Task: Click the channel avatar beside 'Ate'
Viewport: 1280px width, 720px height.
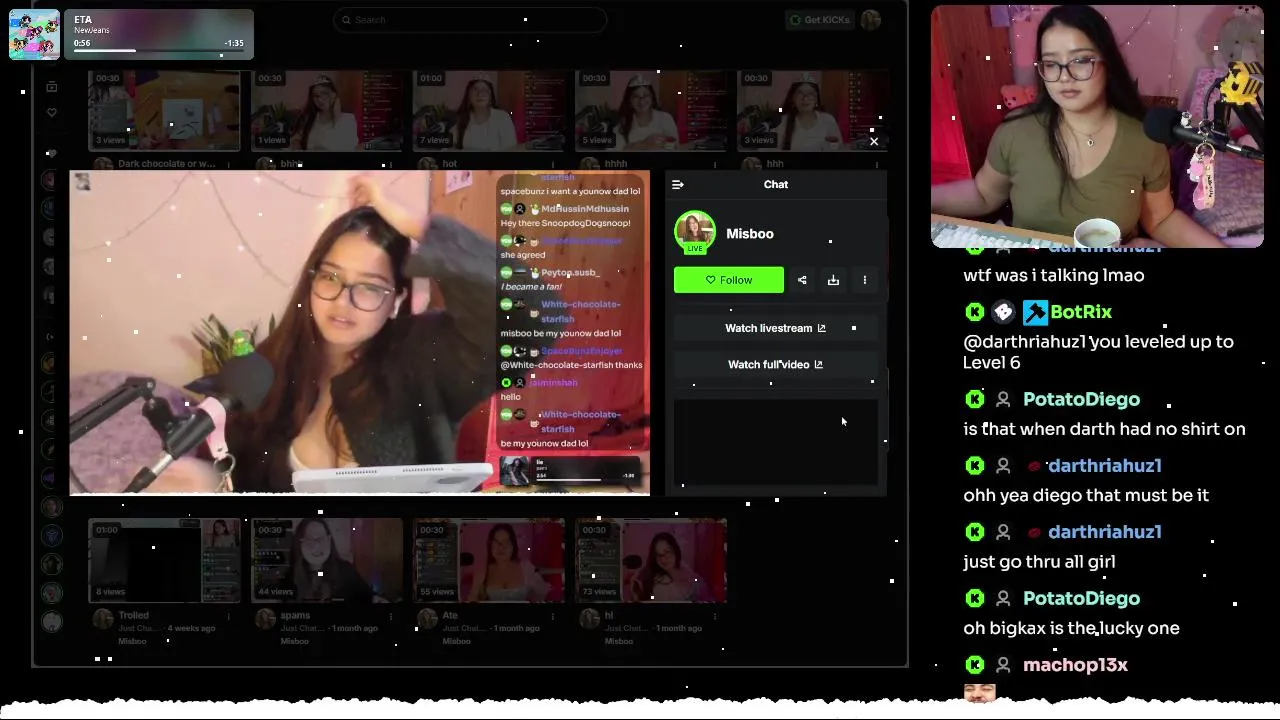Action: pyautogui.click(x=427, y=620)
